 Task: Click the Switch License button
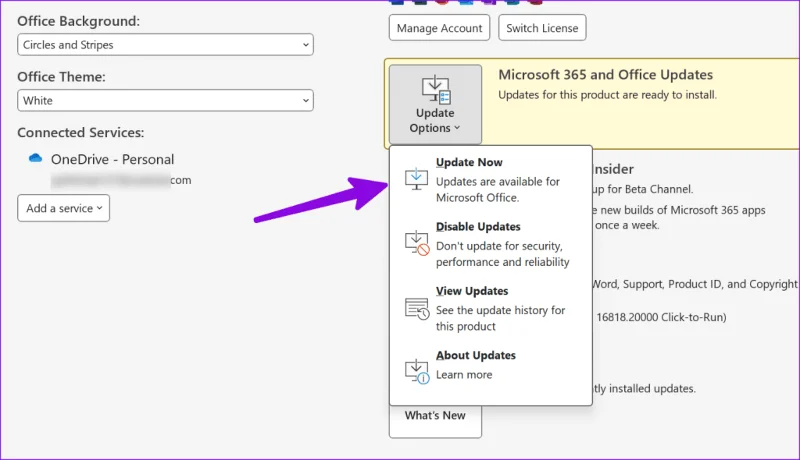point(542,28)
